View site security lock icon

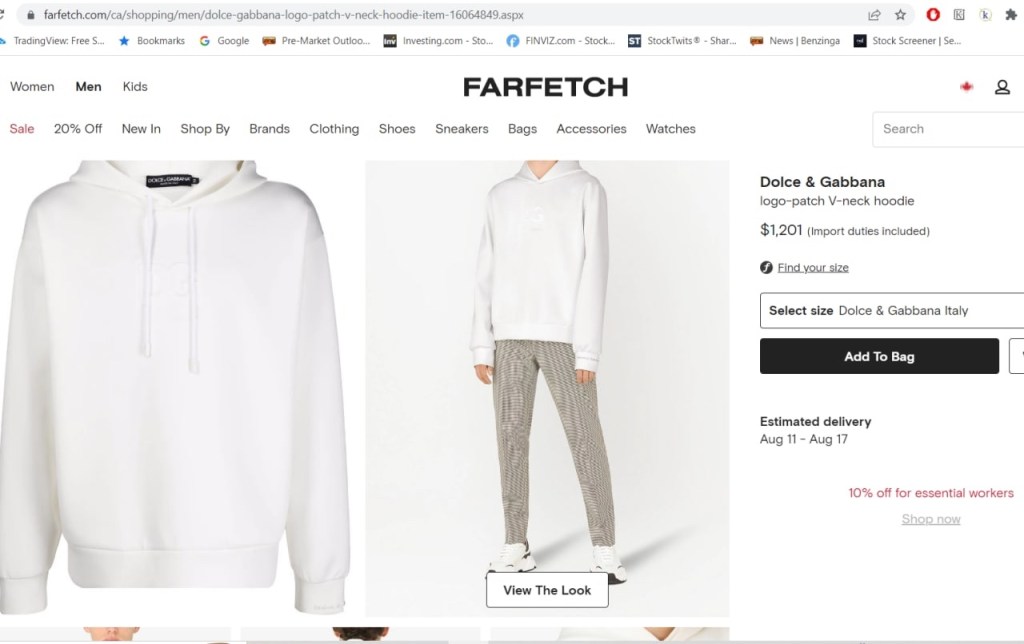(x=30, y=15)
